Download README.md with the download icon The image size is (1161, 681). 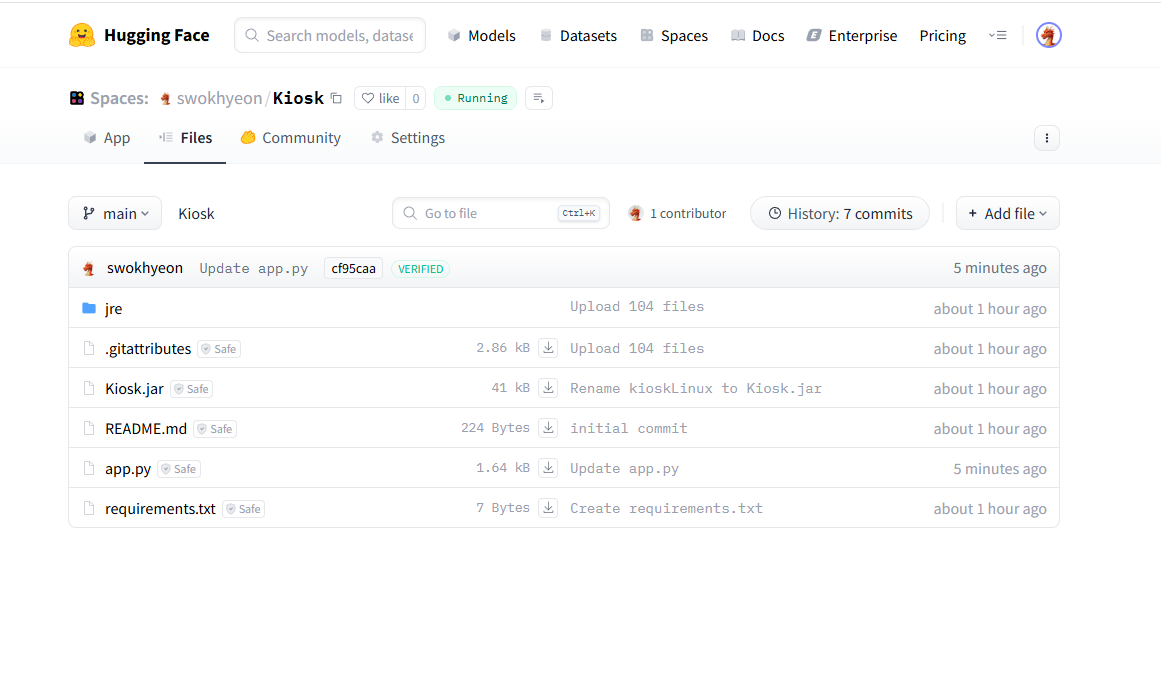click(x=548, y=427)
